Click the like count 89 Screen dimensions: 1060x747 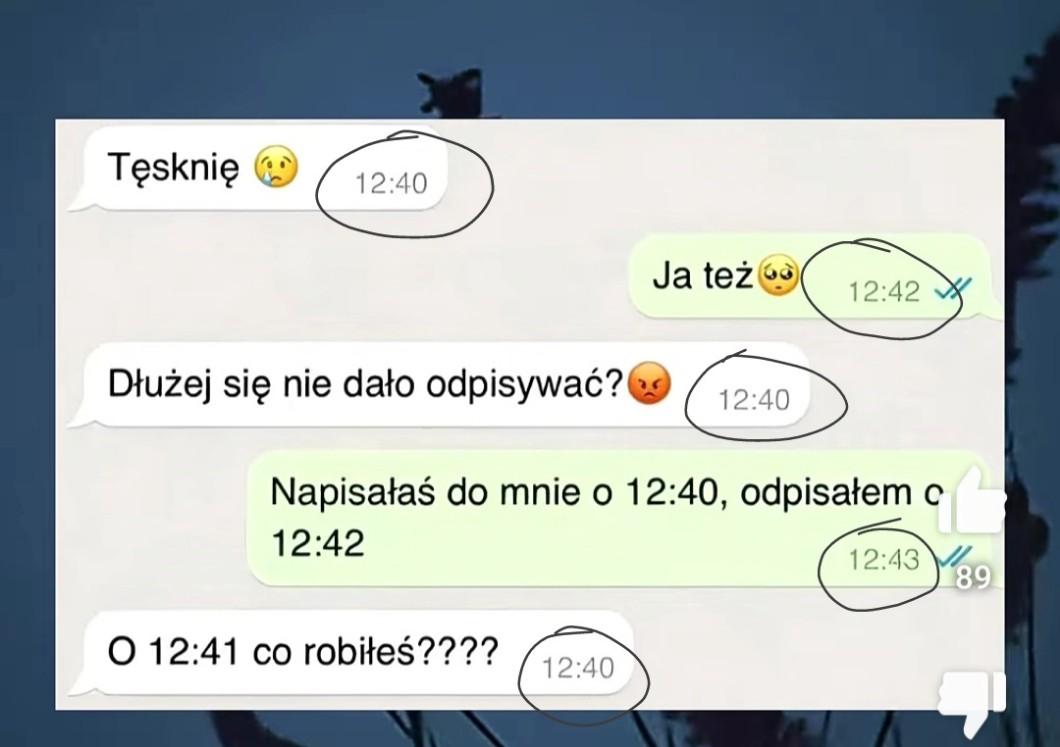tap(973, 577)
